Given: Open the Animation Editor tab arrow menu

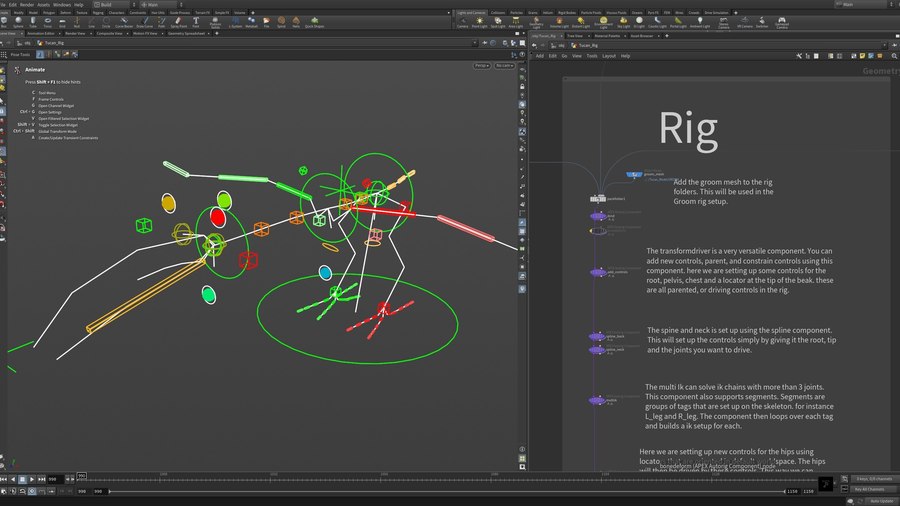Looking at the screenshot, I should (60, 34).
